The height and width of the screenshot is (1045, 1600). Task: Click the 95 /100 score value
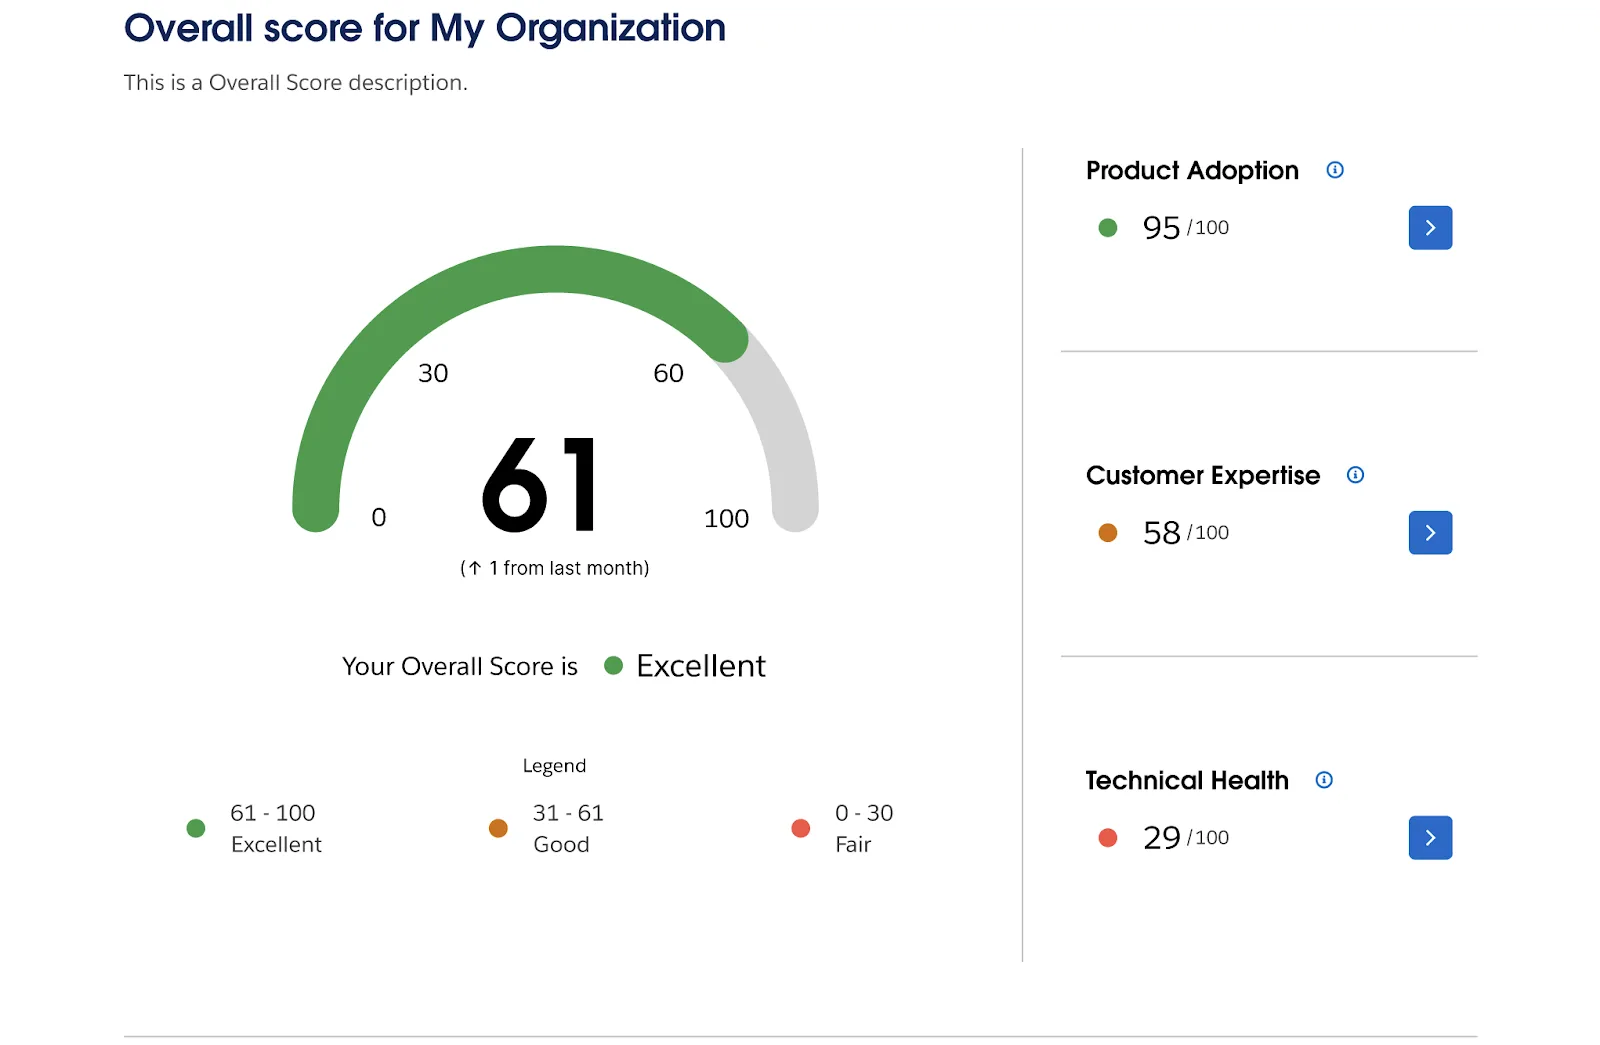click(1186, 228)
